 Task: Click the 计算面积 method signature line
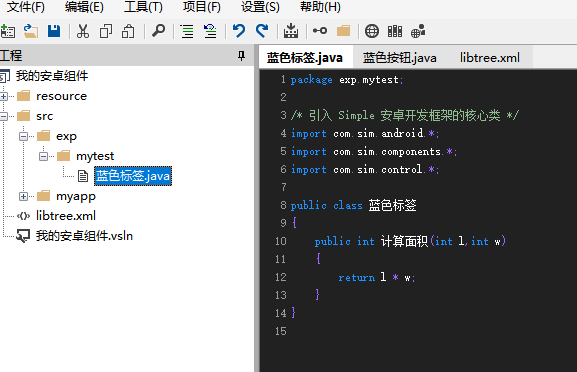(410, 241)
